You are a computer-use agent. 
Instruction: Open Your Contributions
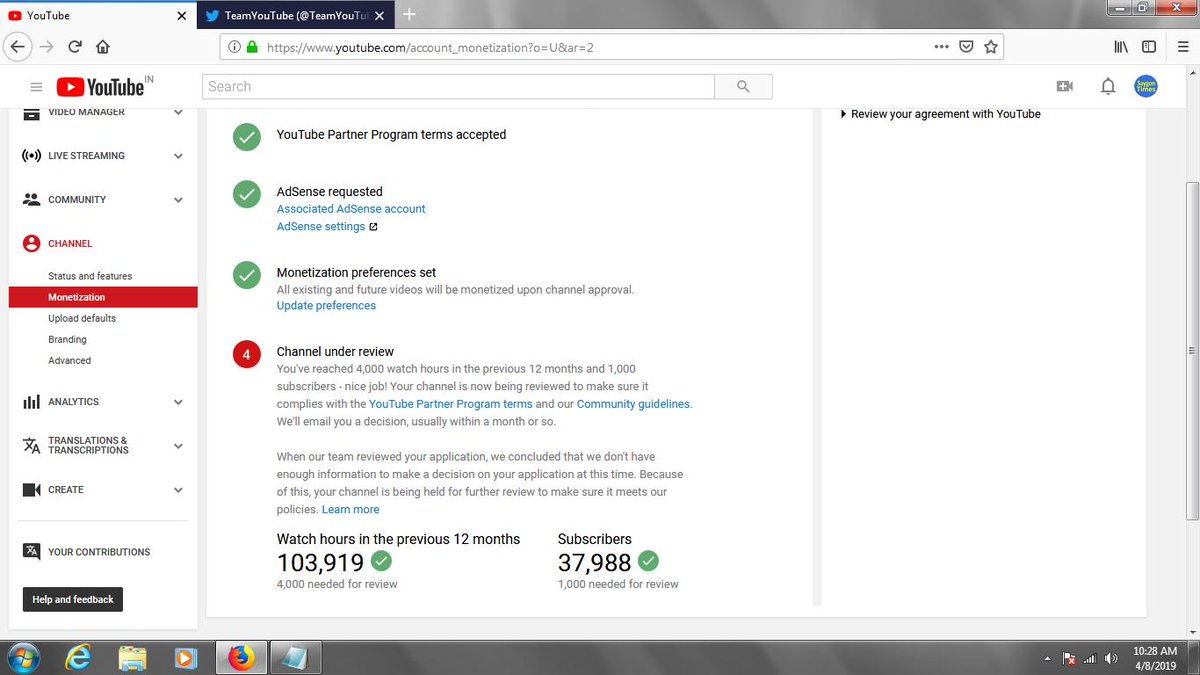99,552
